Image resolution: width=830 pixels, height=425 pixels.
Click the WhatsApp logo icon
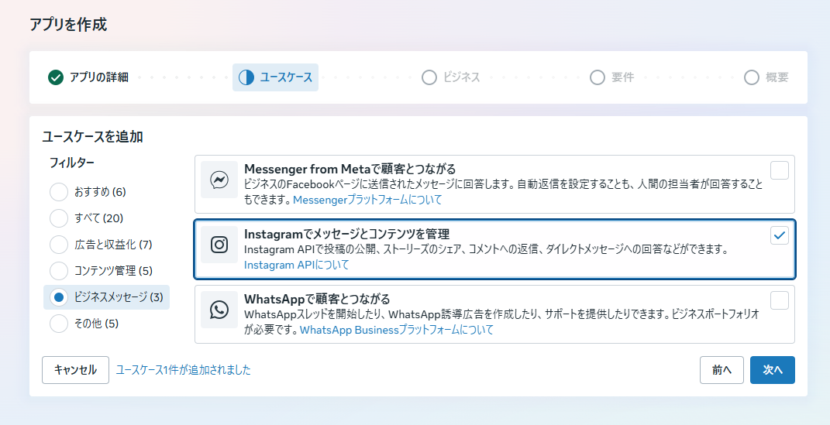point(219,310)
